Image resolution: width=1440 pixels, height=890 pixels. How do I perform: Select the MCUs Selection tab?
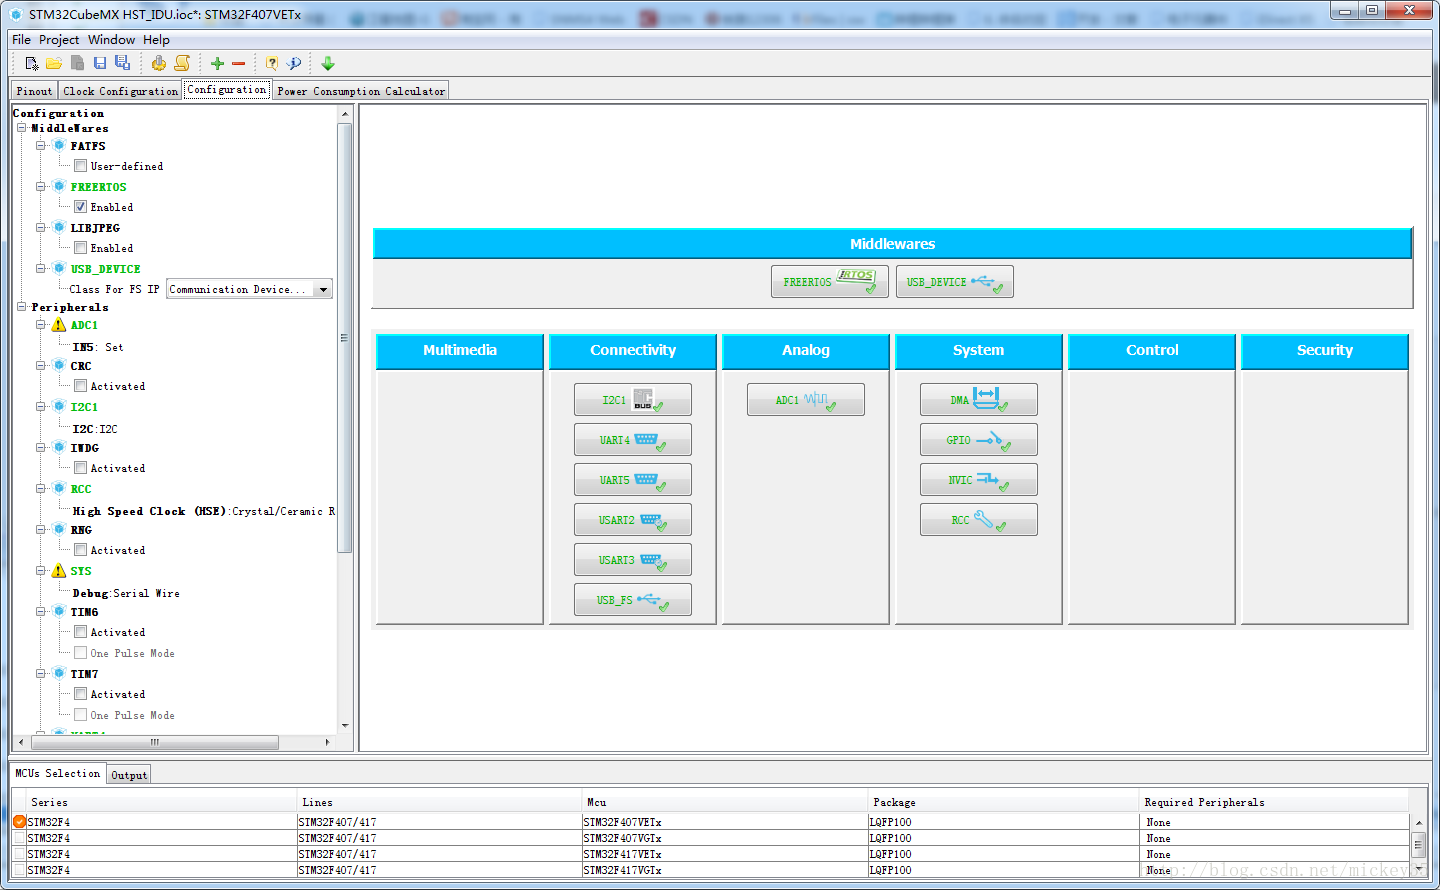click(58, 773)
